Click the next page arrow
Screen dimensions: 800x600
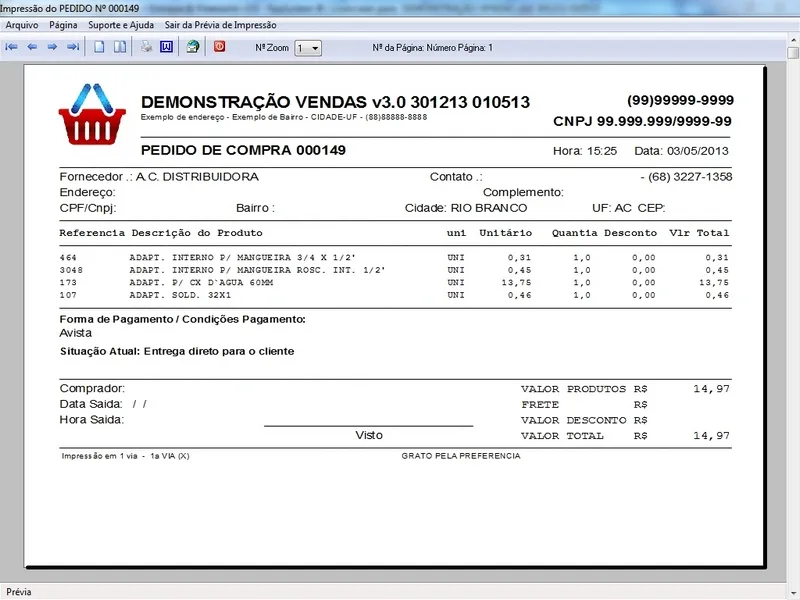52,47
